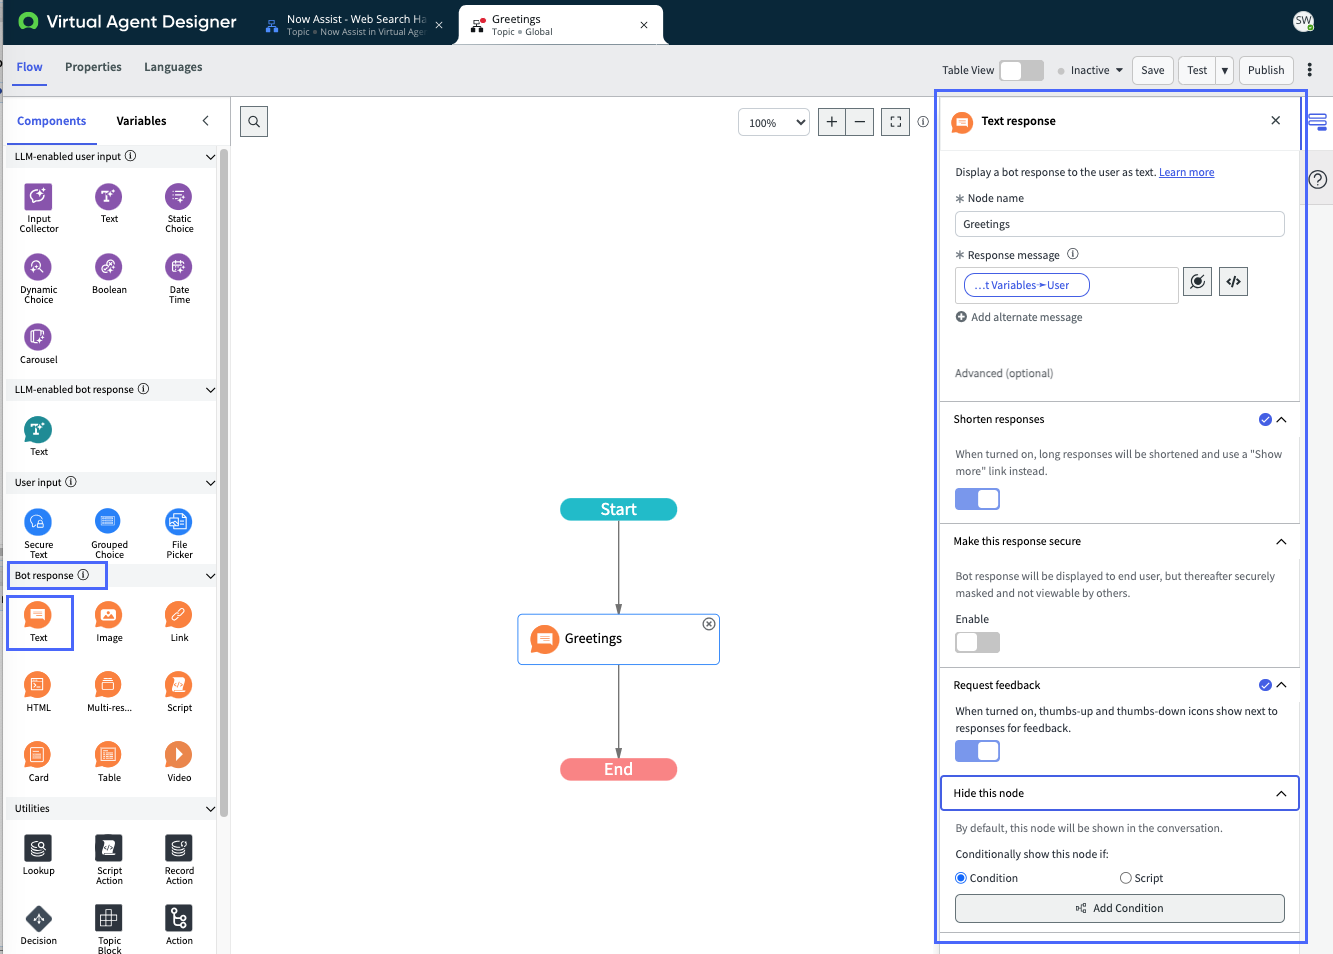Select the Carousel component
Viewport: 1333px width, 954px height.
(38, 344)
